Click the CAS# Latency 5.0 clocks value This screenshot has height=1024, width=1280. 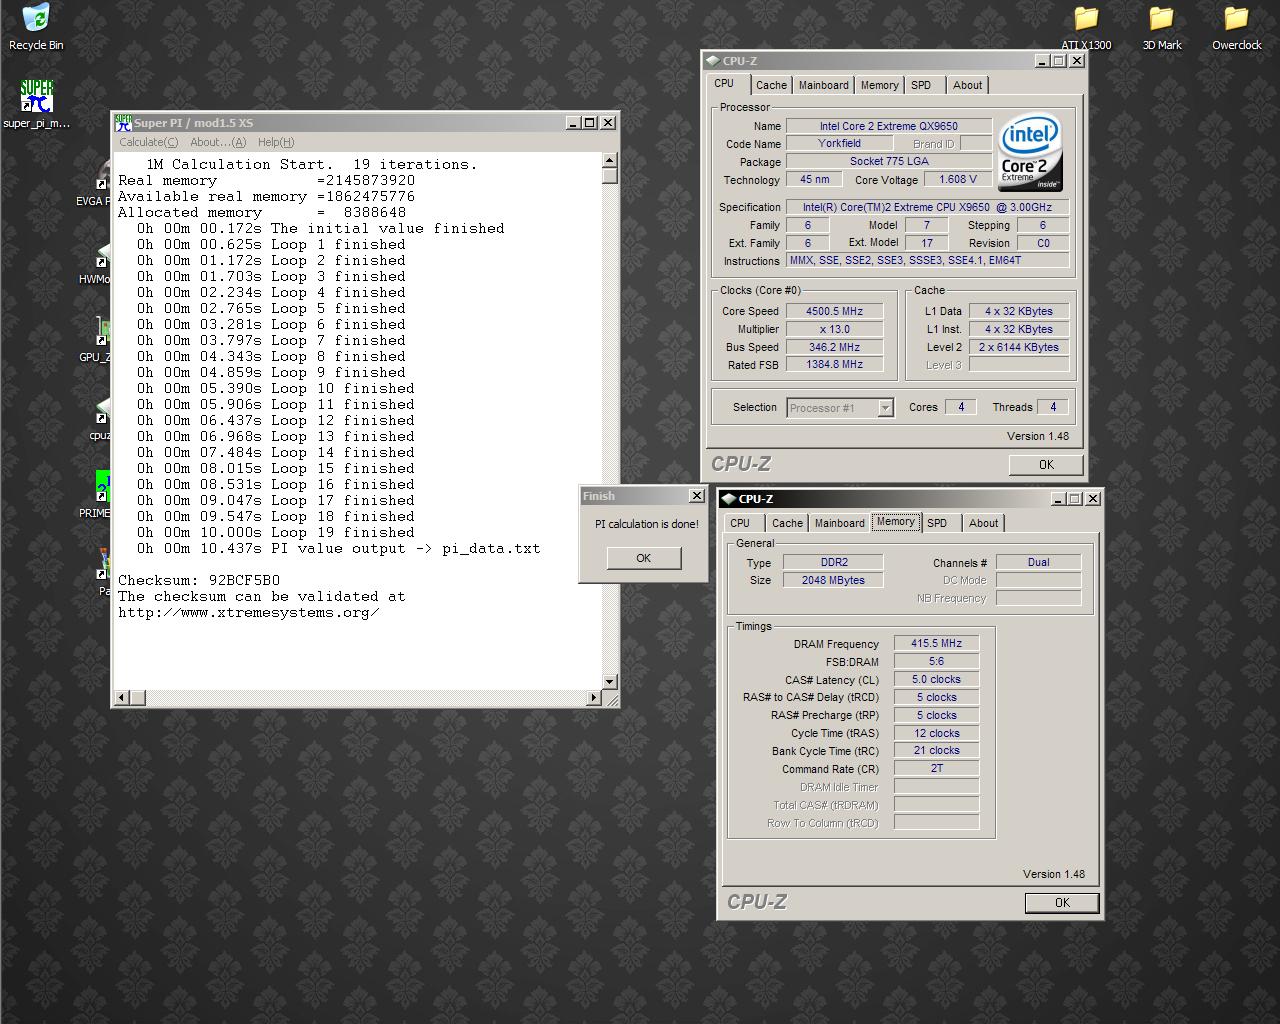(x=936, y=679)
